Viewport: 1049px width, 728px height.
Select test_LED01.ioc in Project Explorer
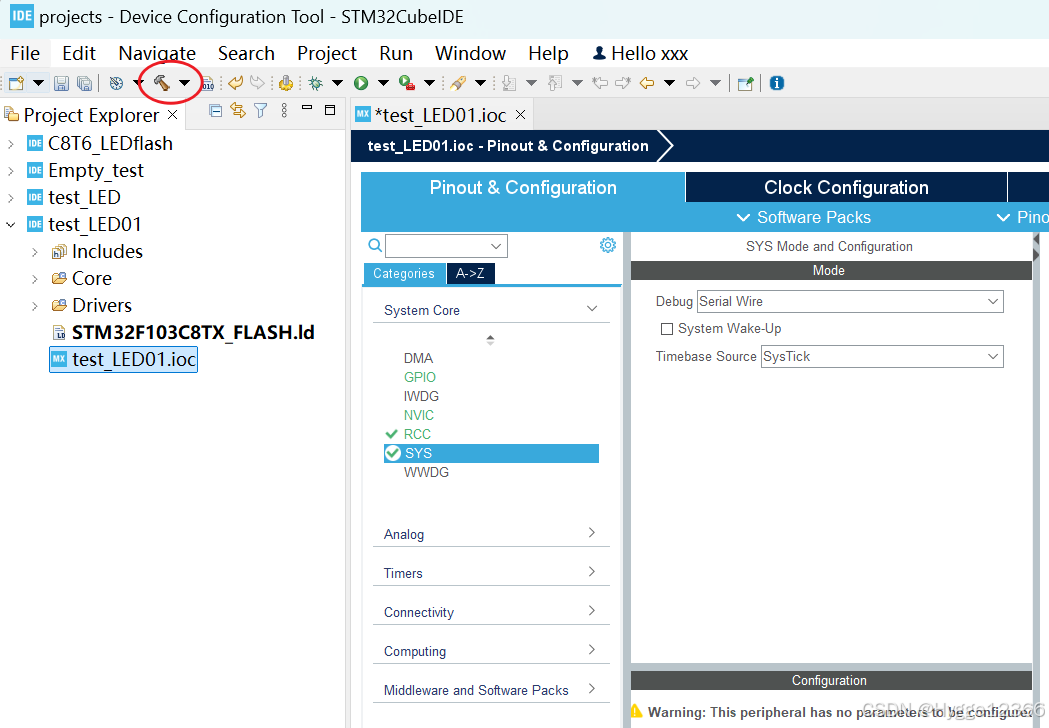(x=124, y=359)
